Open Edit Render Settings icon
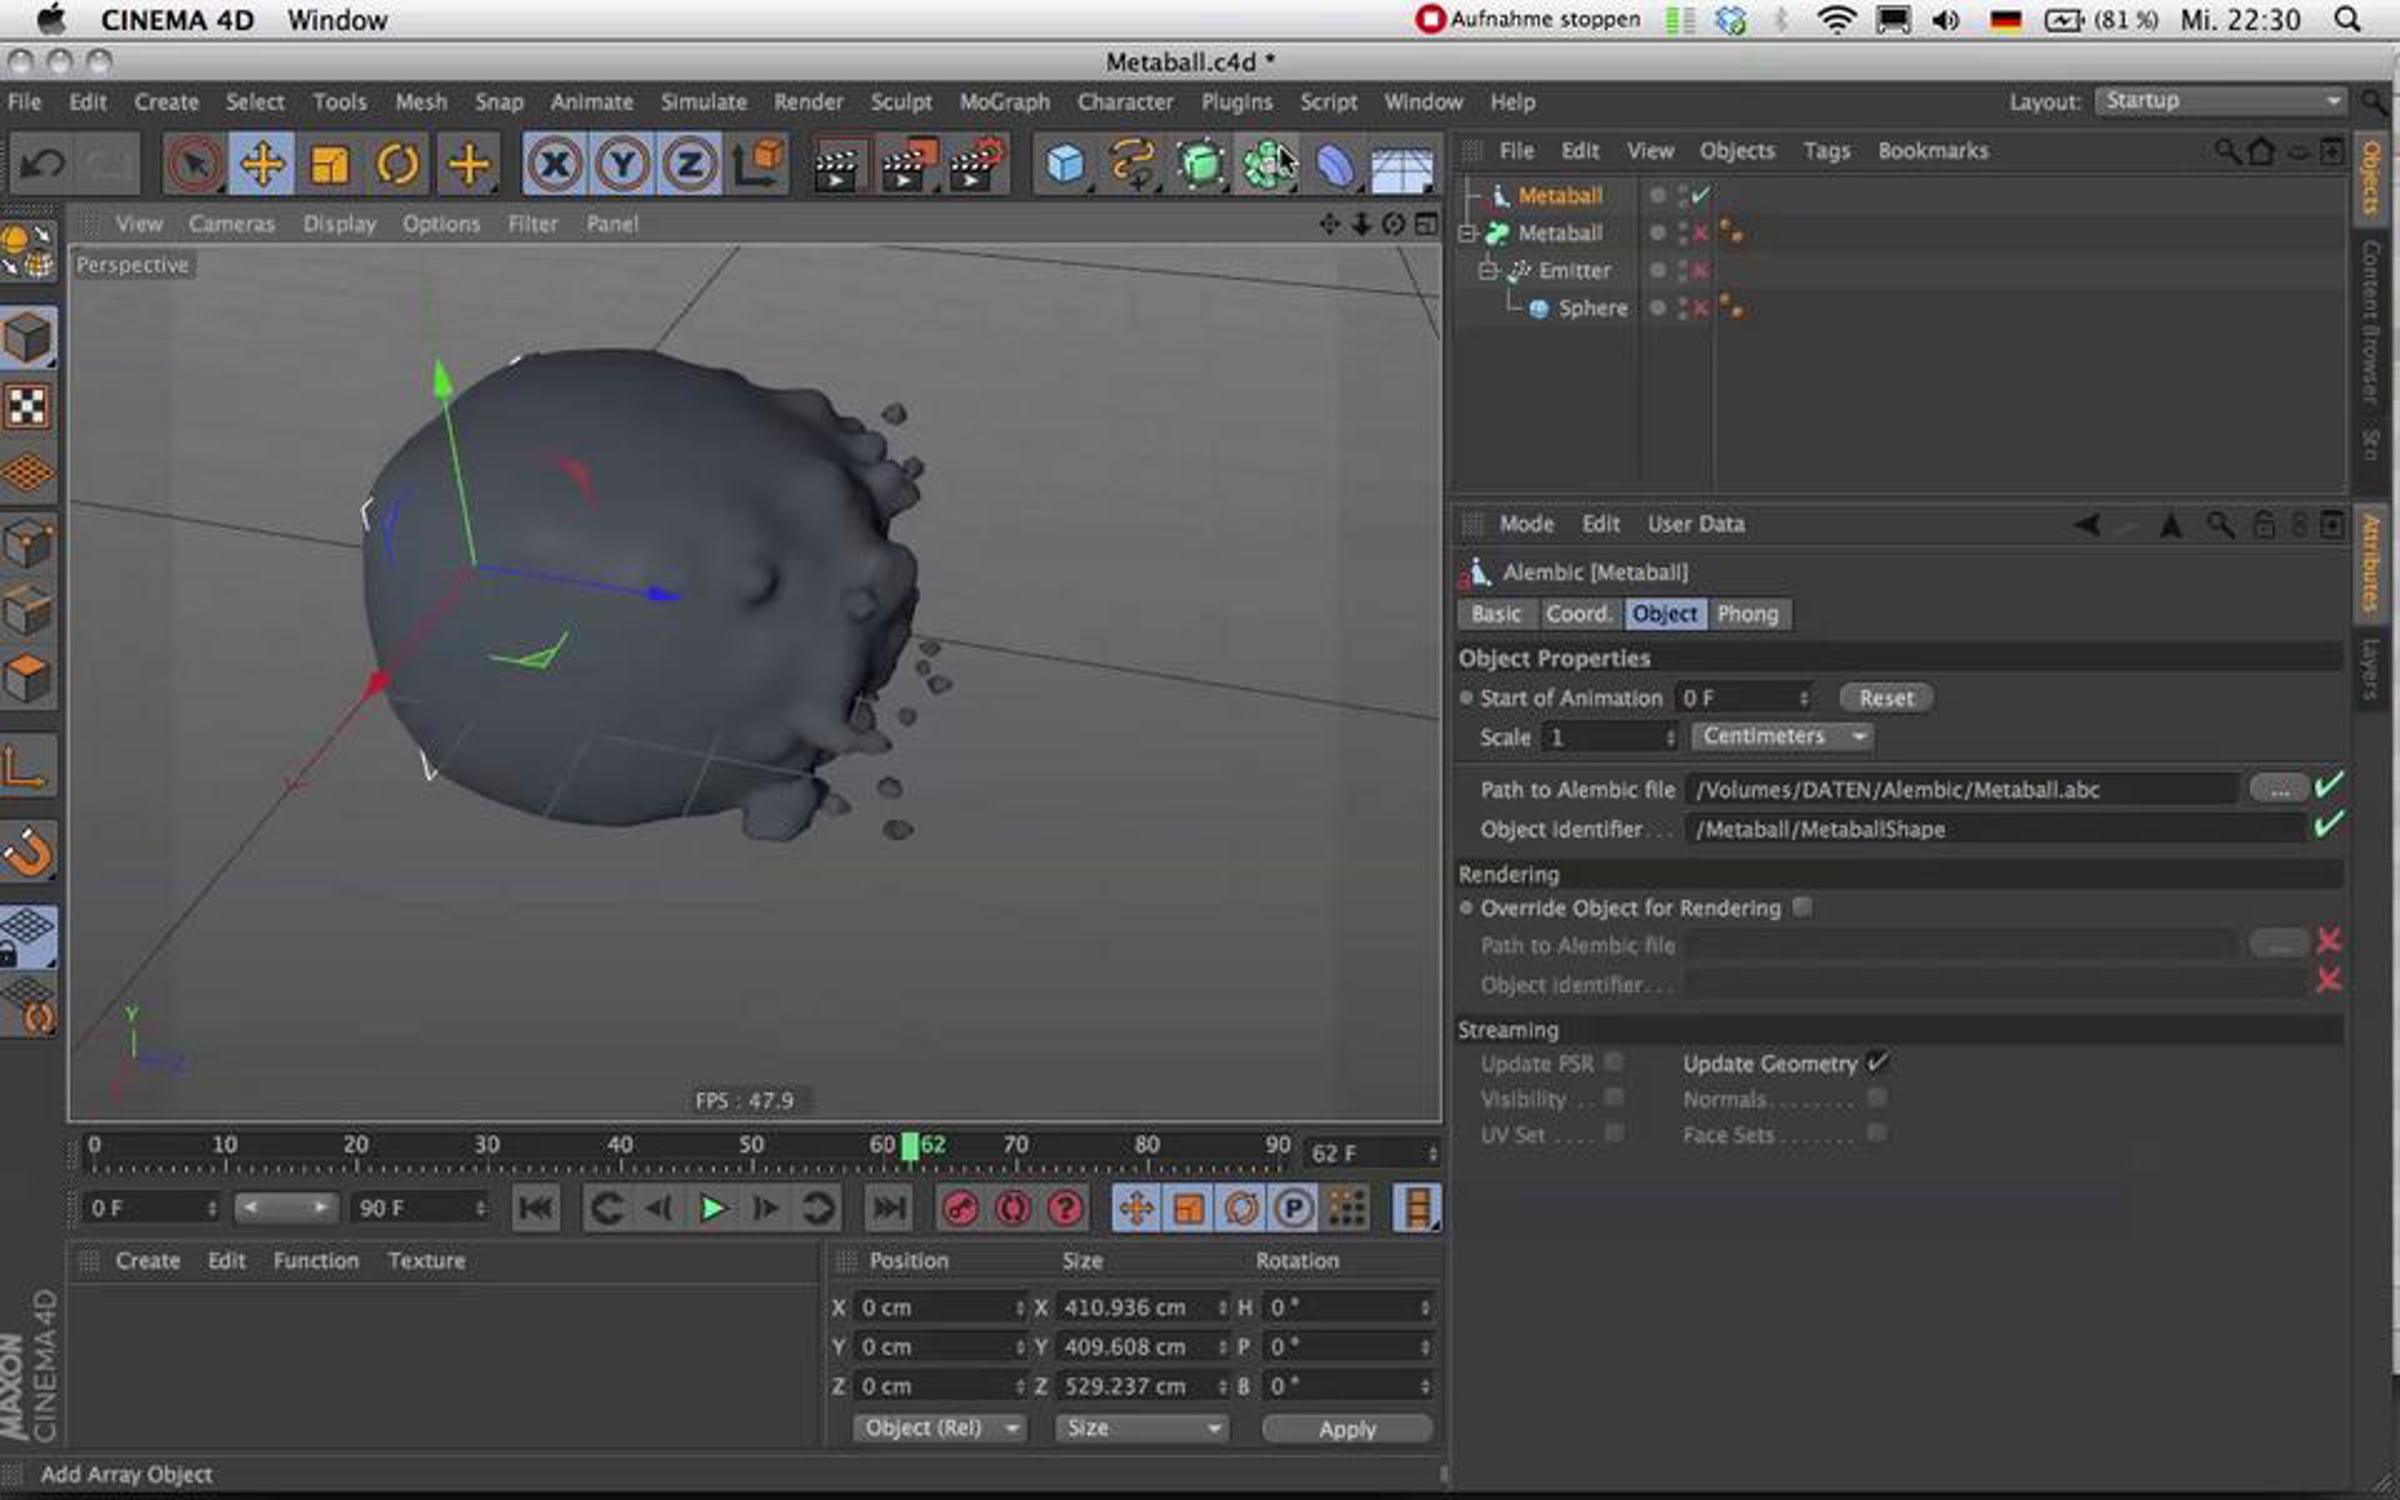 [x=976, y=164]
